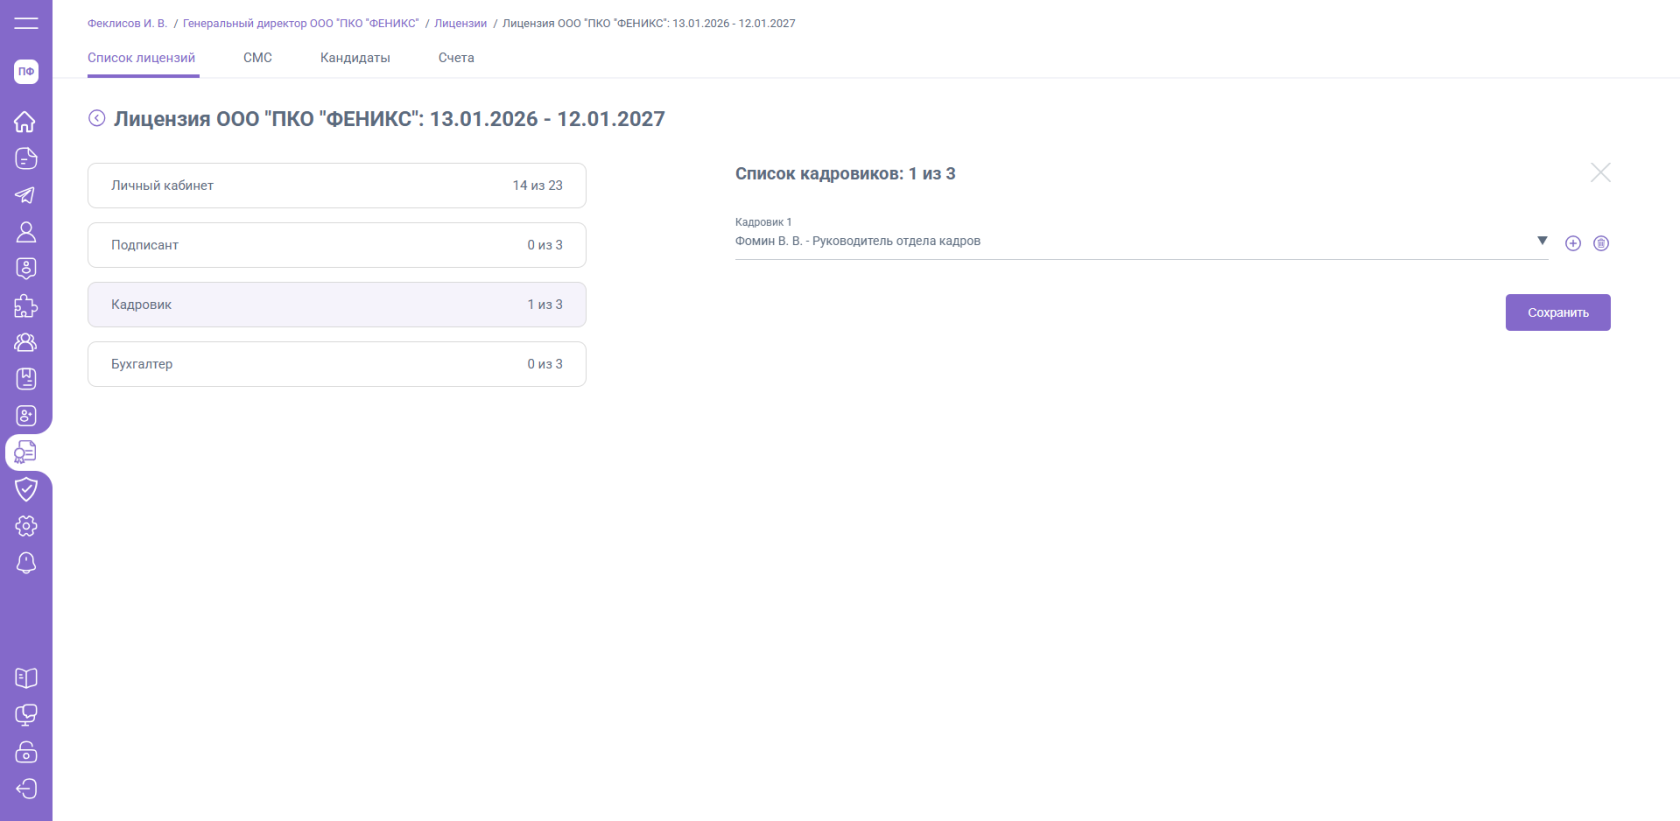
Task: Switch to the СМС tab
Action: click(x=257, y=58)
